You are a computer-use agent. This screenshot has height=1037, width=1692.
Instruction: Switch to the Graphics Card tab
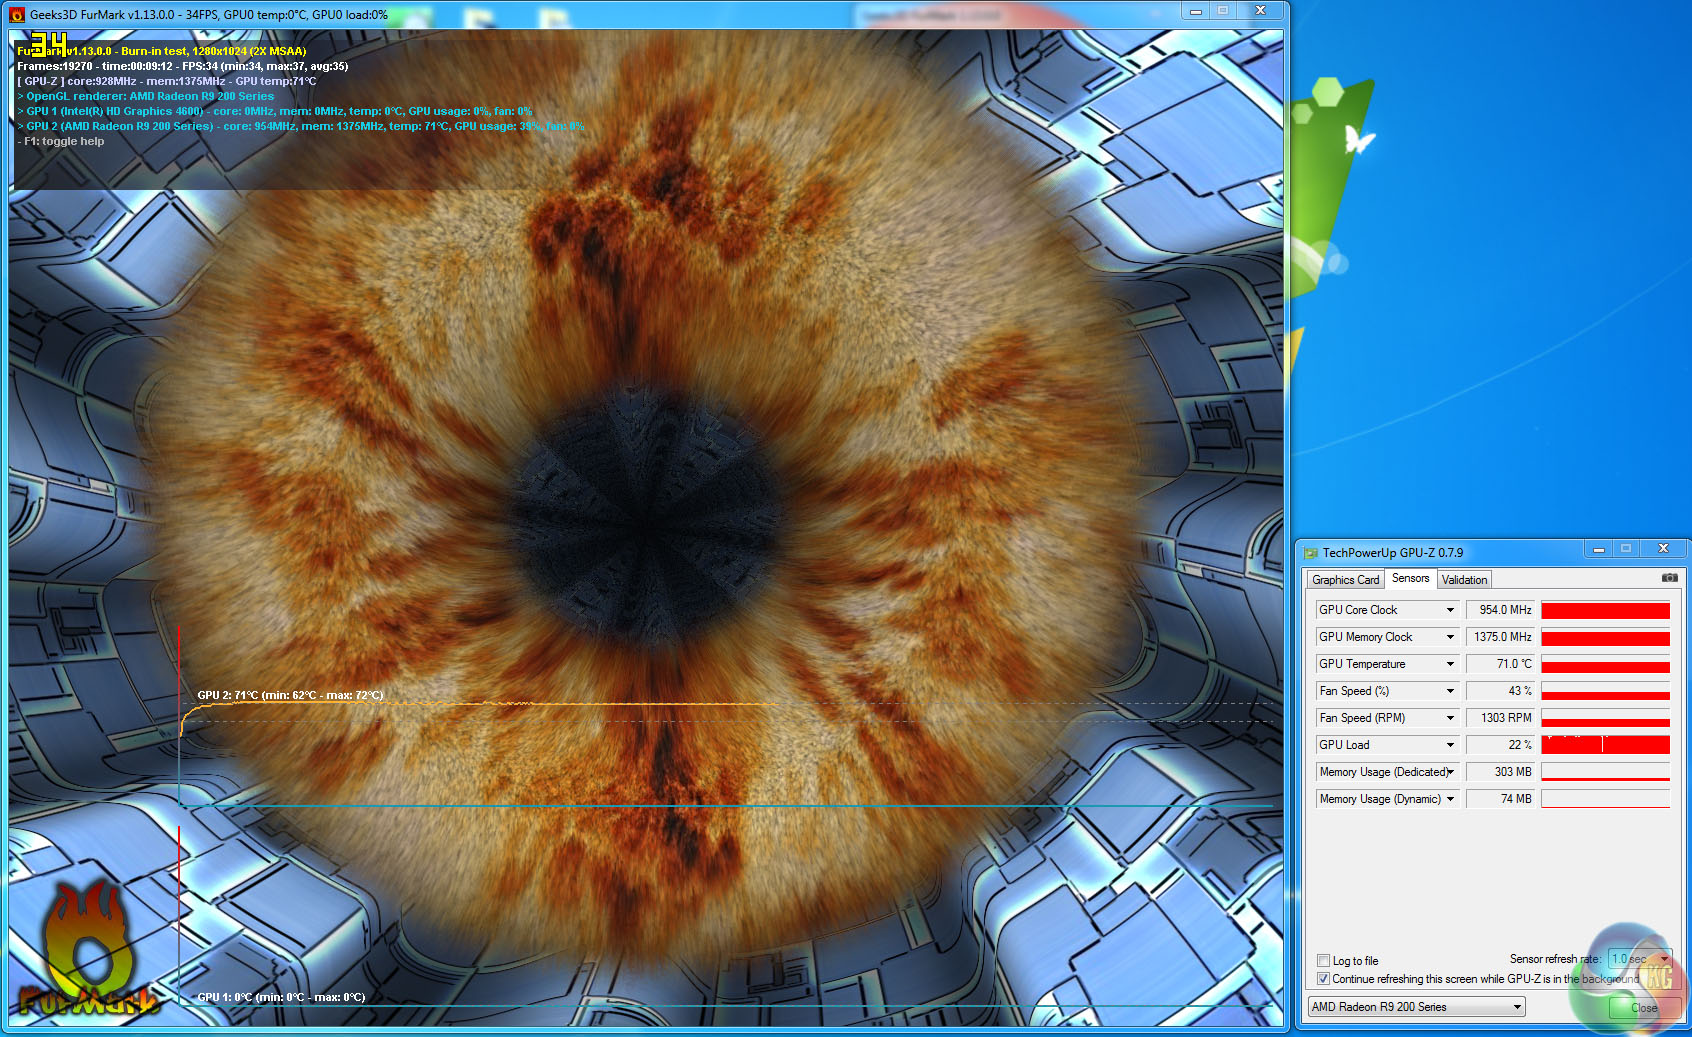[x=1345, y=580]
